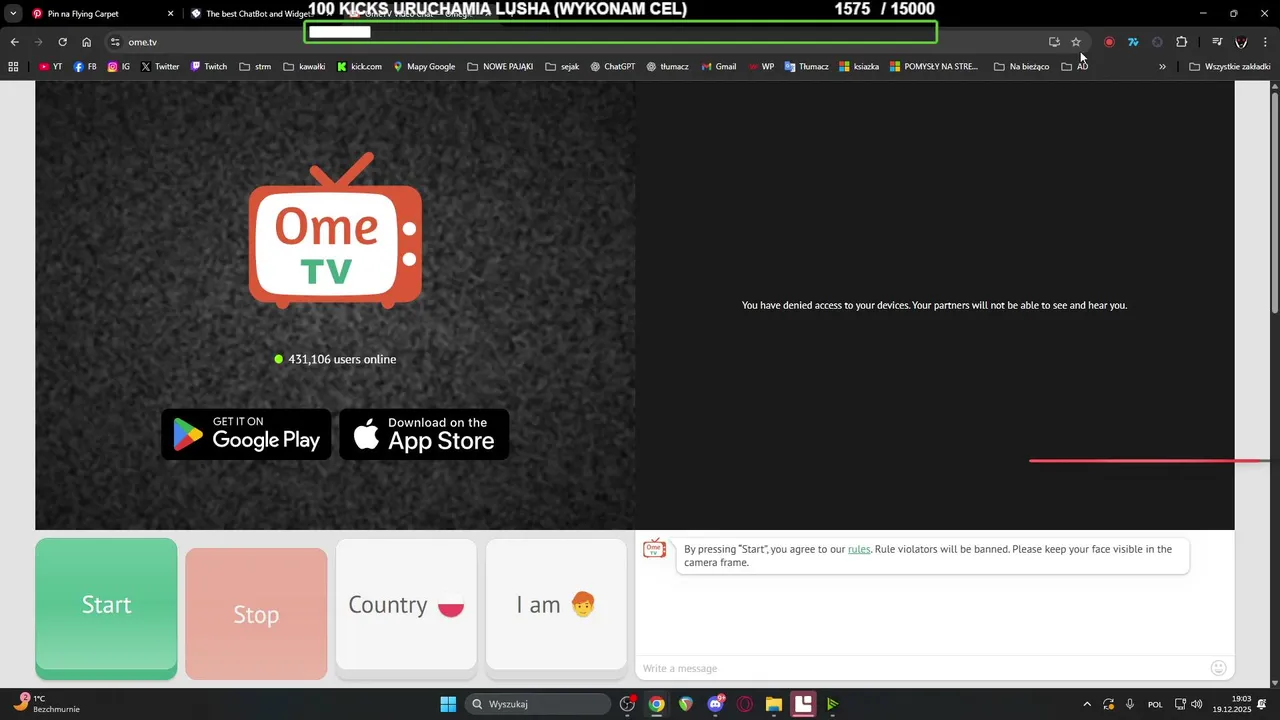This screenshot has width=1280, height=720.
Task: Open the Twitch bookmark
Action: pos(208,67)
